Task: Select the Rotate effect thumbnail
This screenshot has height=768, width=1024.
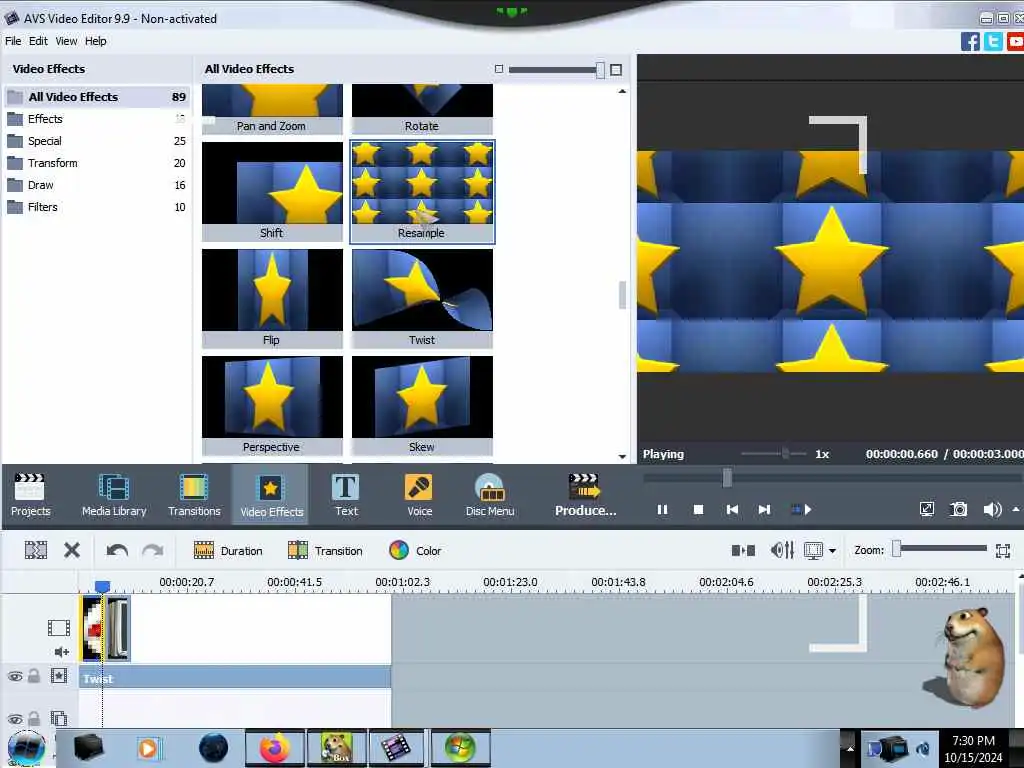Action: [x=423, y=109]
